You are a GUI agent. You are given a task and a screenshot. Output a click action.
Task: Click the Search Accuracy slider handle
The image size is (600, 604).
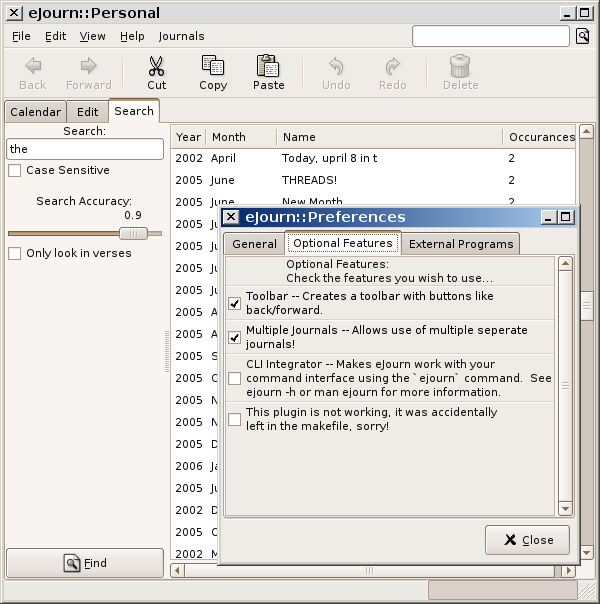(133, 233)
